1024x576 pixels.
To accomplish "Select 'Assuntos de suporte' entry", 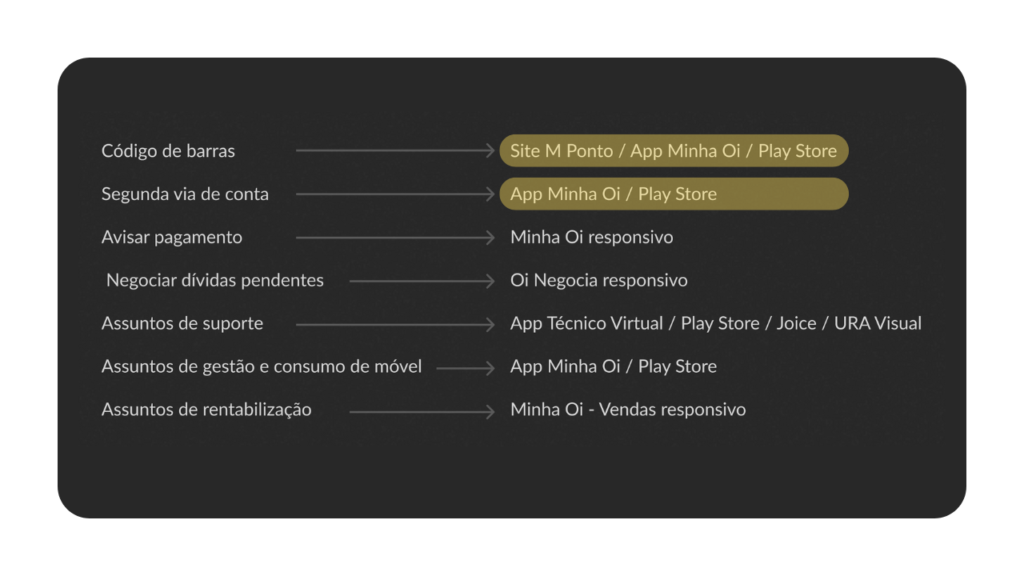I will click(182, 323).
